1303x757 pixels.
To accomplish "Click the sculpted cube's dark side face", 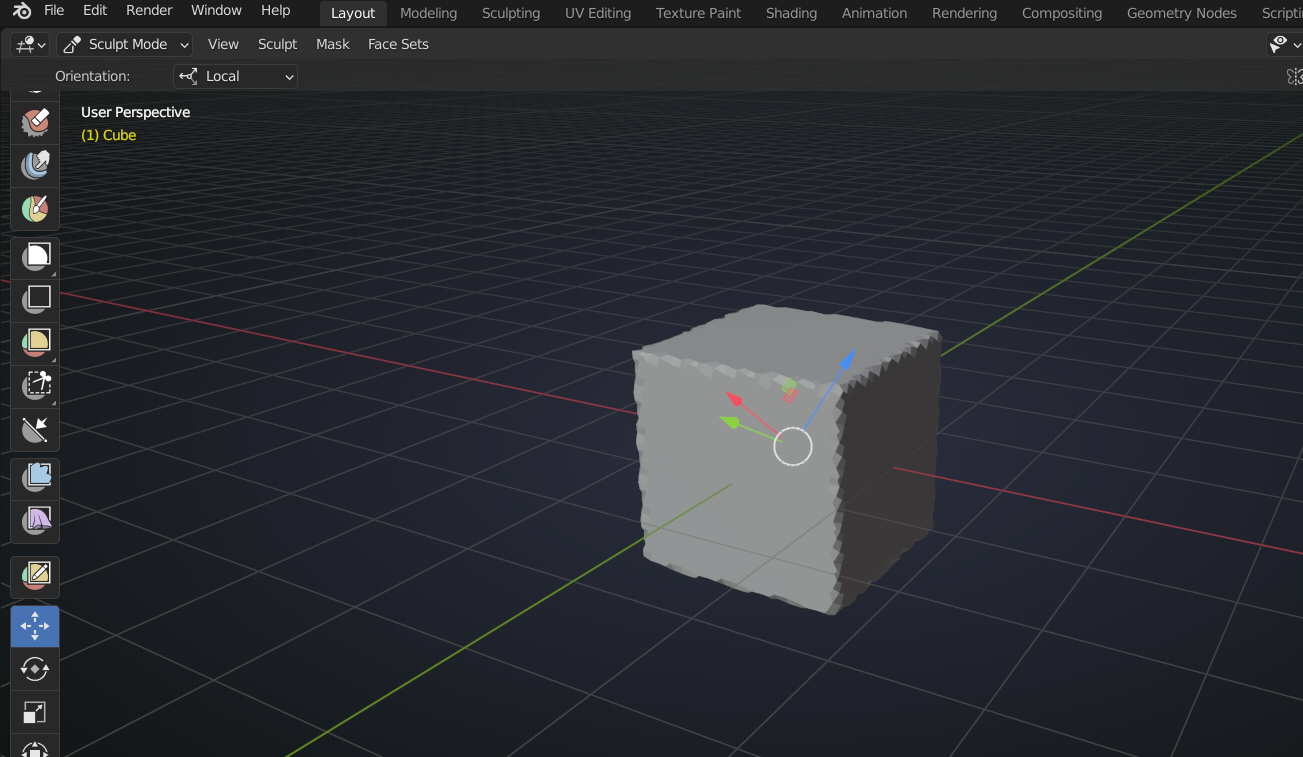I will tap(887, 470).
